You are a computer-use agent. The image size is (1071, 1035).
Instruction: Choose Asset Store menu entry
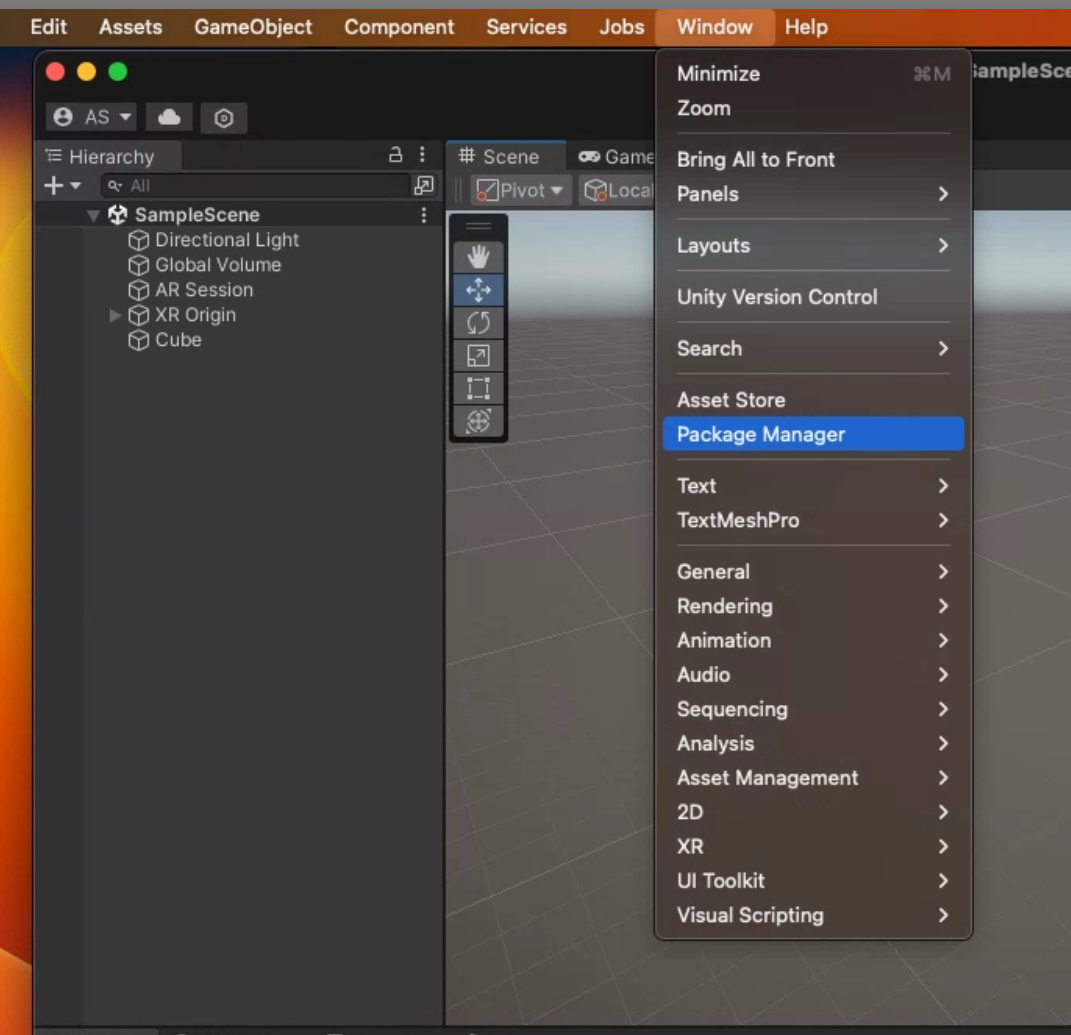[x=813, y=400]
